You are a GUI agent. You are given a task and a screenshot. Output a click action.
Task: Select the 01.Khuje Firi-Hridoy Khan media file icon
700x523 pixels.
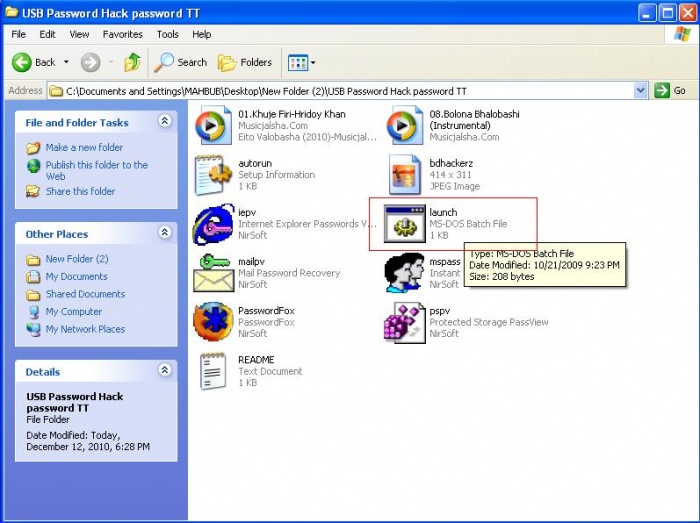(x=214, y=125)
